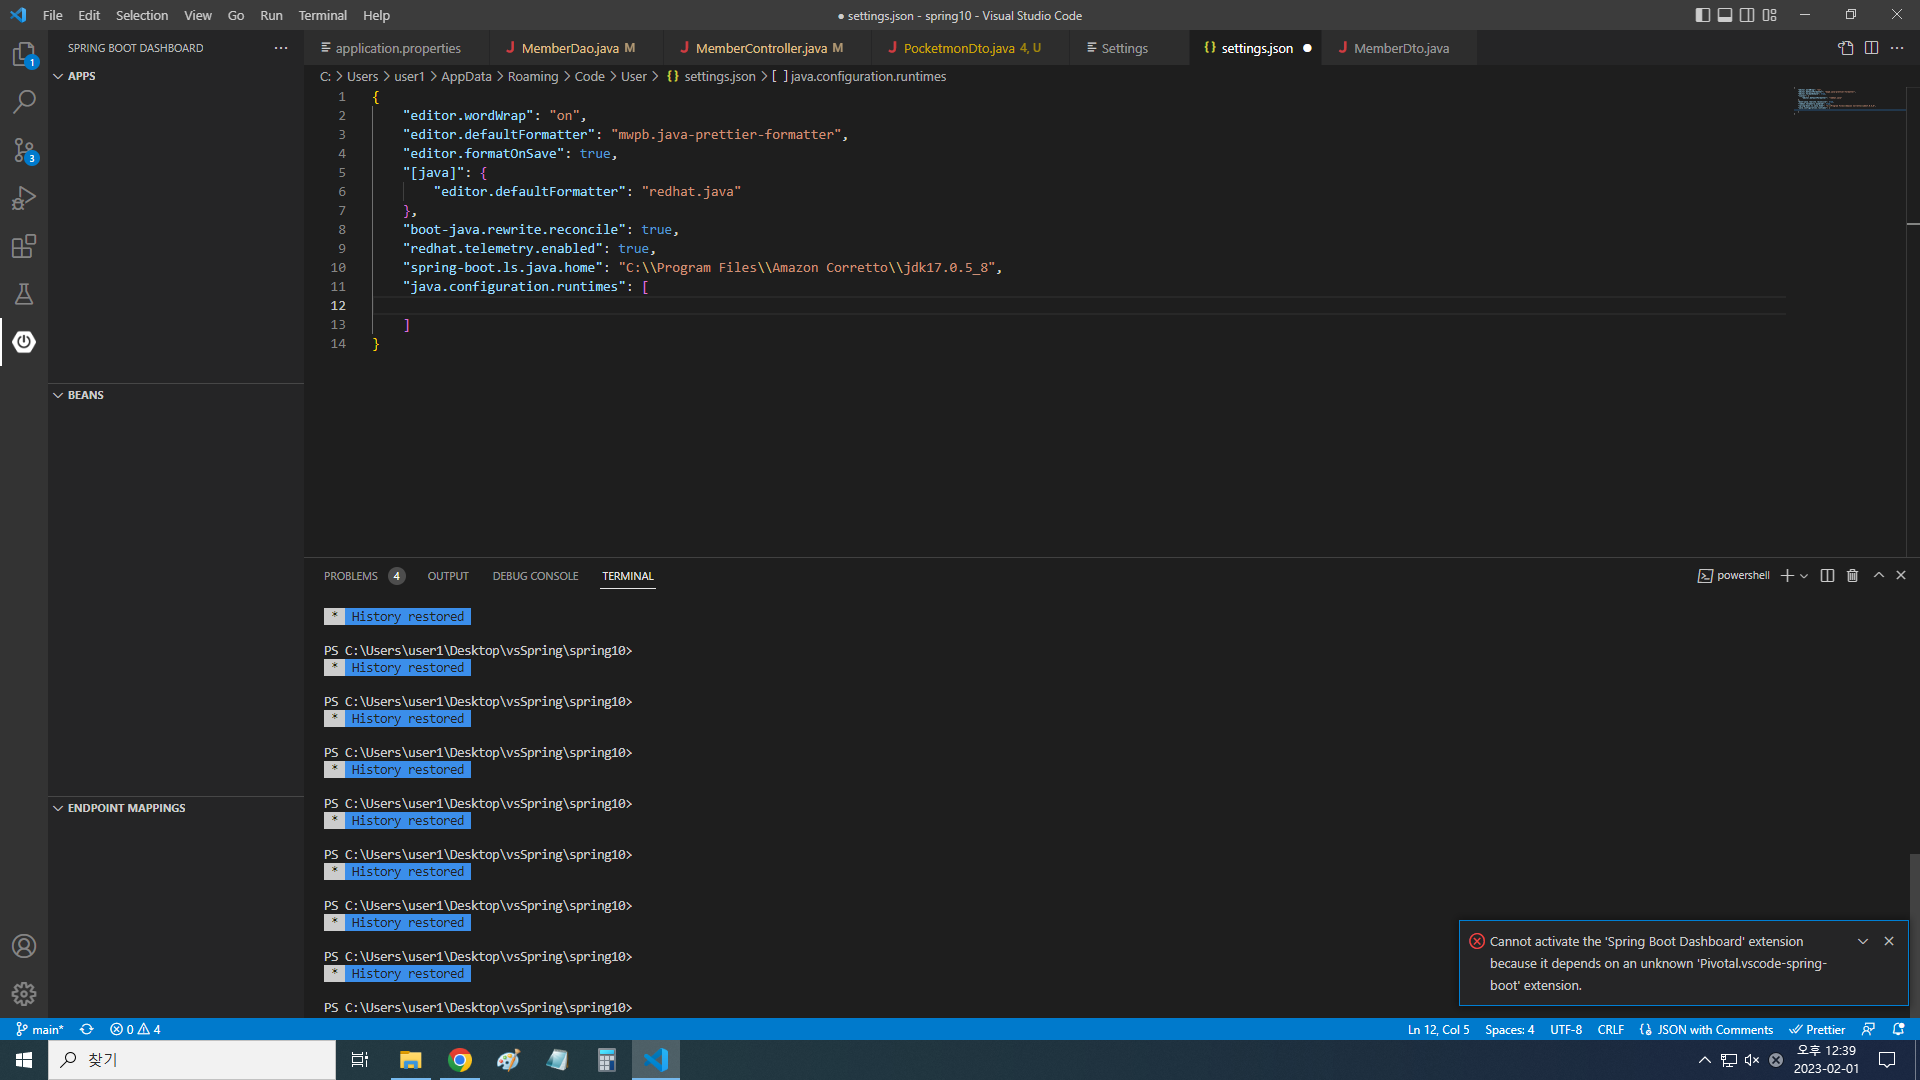The image size is (1920, 1080).
Task: Collapse the ENDPOINT MAPPINGS section
Action: click(175, 808)
